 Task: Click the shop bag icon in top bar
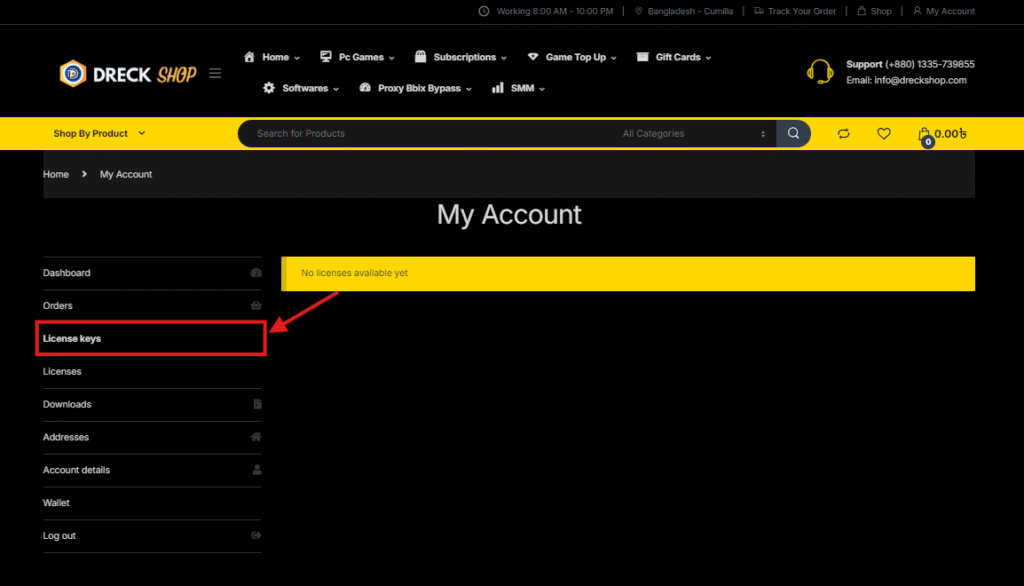pyautogui.click(x=861, y=11)
